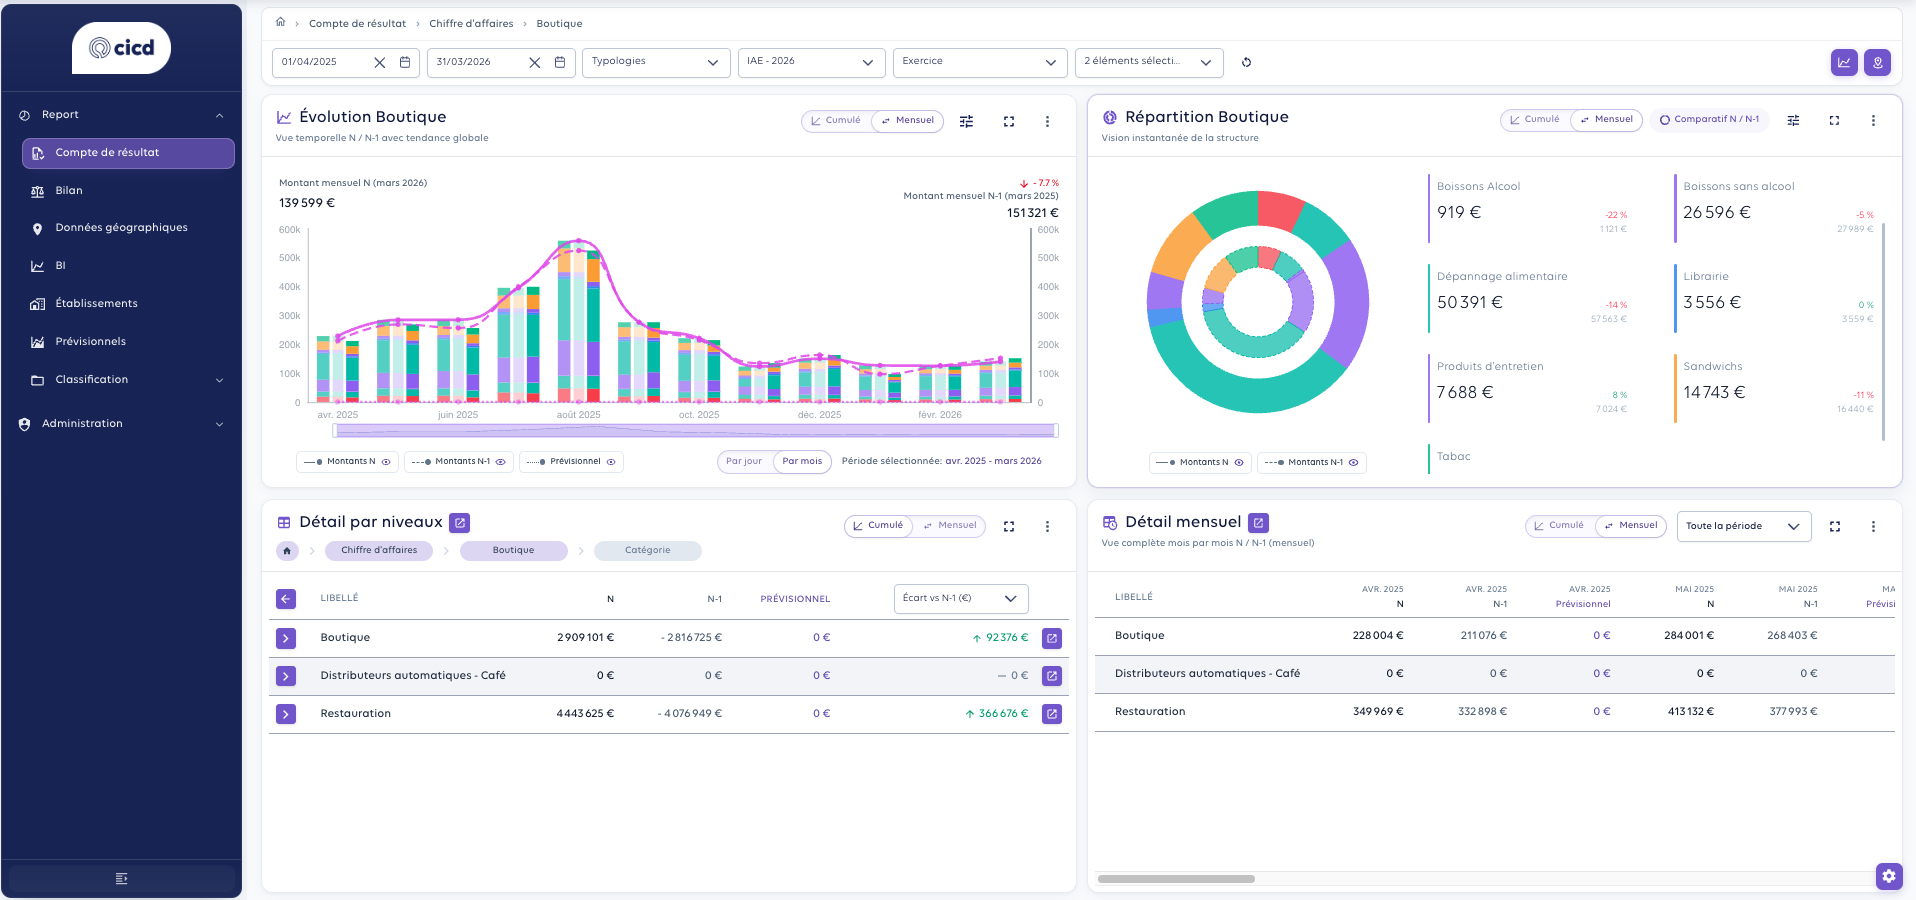Image resolution: width=1916 pixels, height=900 pixels.
Task: Open the Répartition Boutique three-dot menu
Action: (x=1872, y=120)
